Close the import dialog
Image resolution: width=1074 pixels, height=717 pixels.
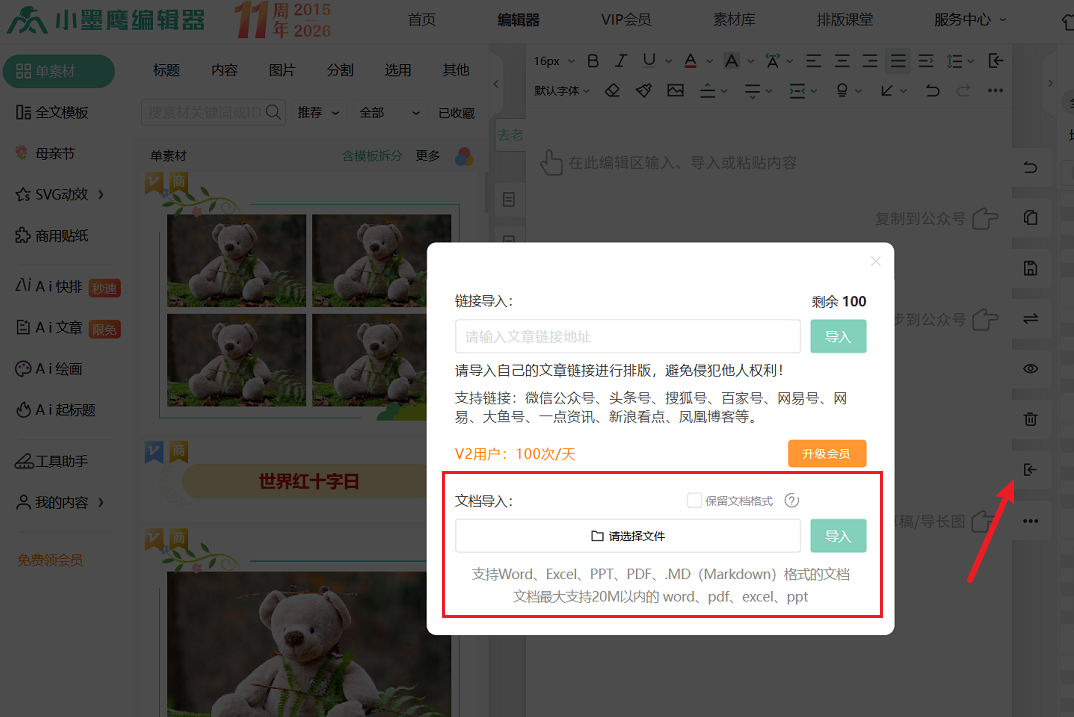pos(875,261)
